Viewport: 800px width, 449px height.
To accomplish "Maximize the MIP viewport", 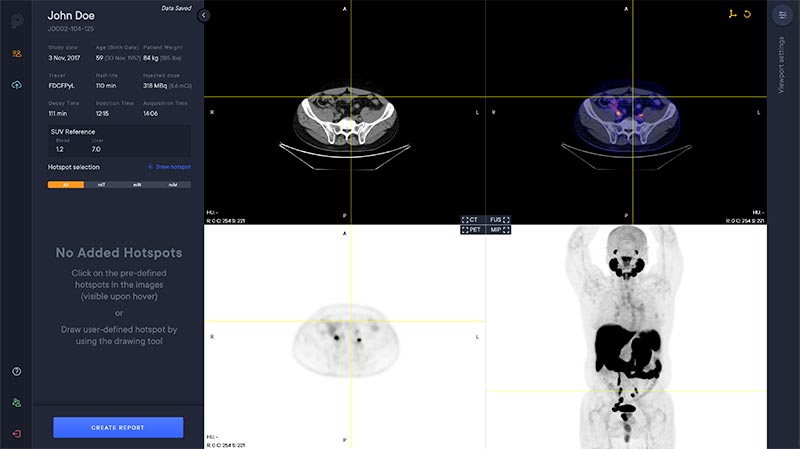I will [x=499, y=230].
